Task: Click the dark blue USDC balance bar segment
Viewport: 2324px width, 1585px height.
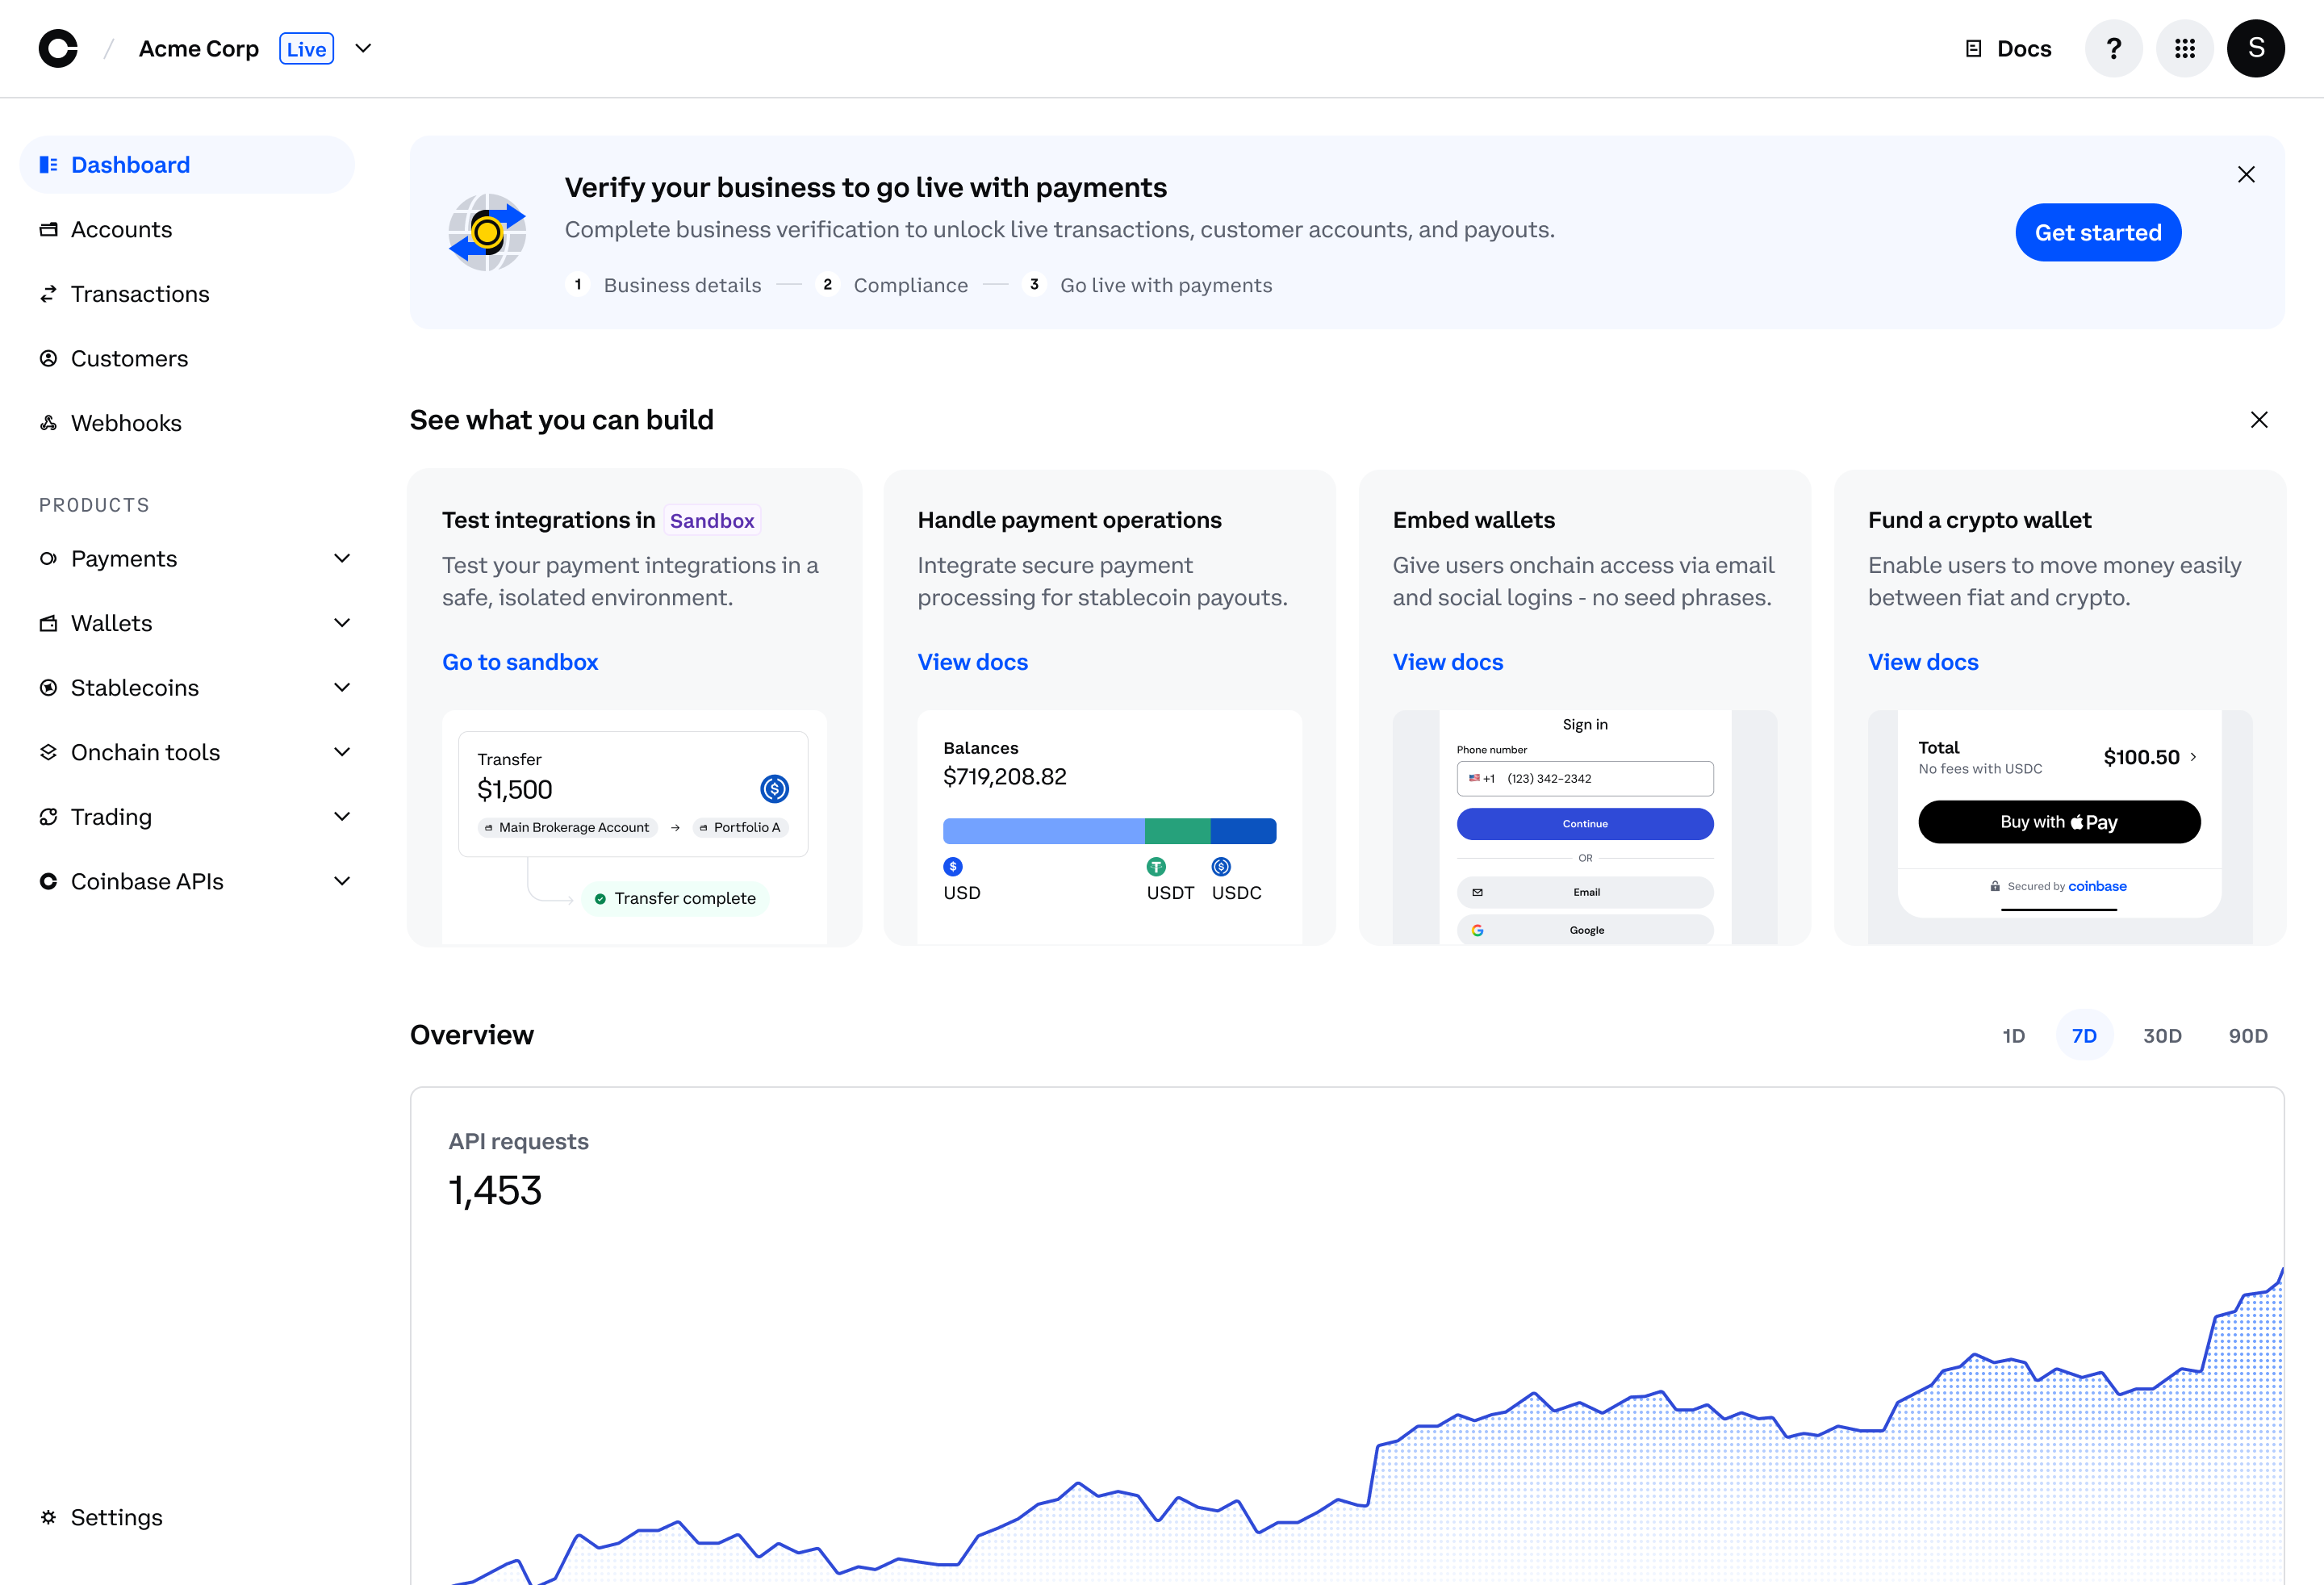Action: tap(1244, 831)
